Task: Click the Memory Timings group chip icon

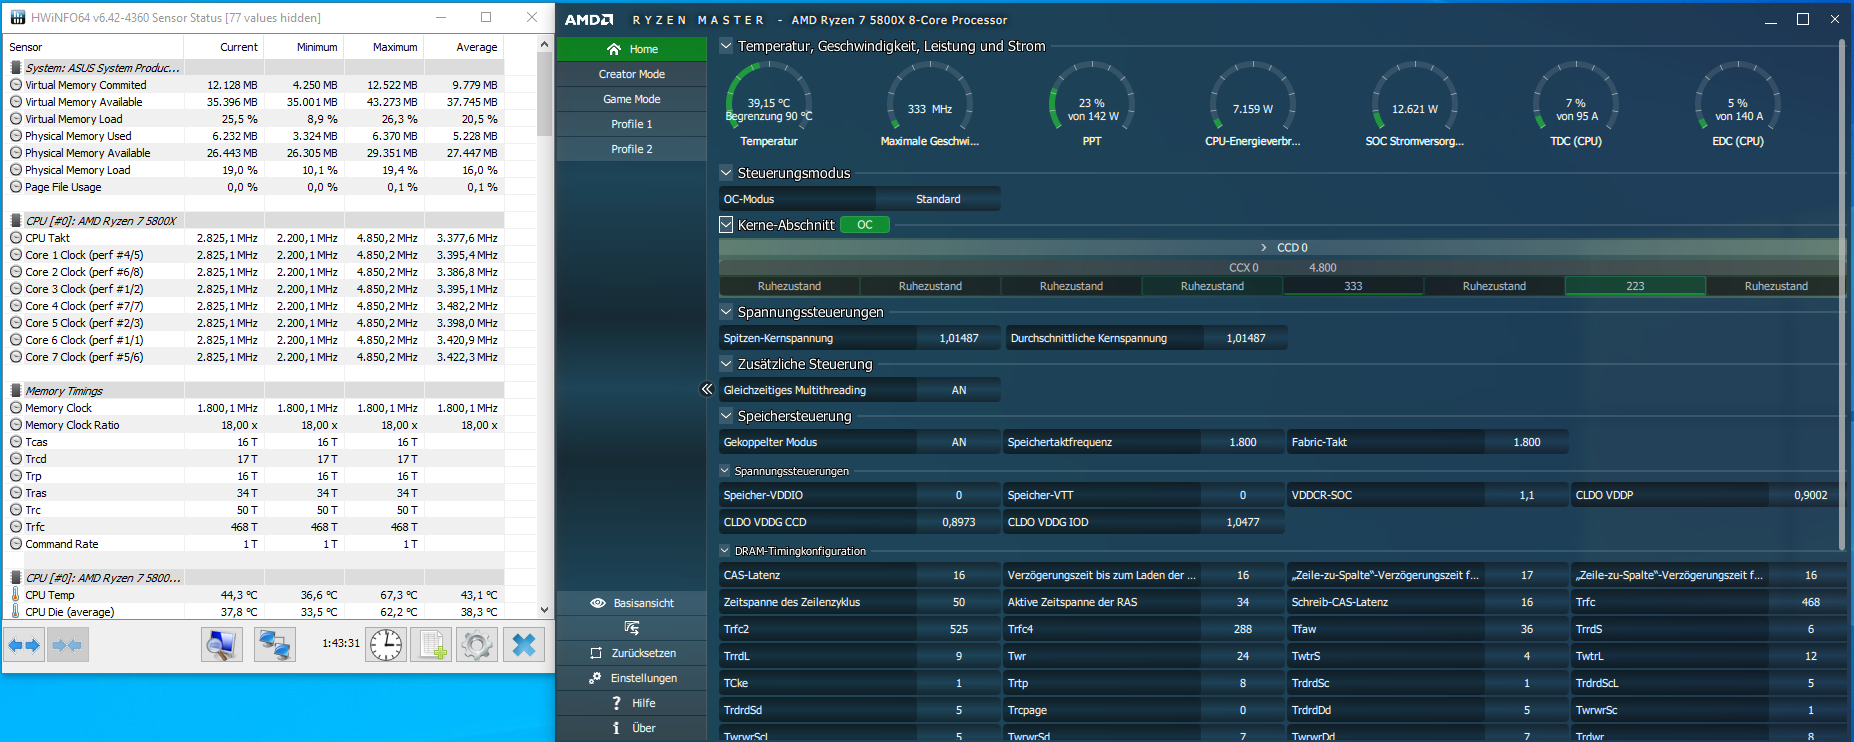Action: (x=16, y=391)
